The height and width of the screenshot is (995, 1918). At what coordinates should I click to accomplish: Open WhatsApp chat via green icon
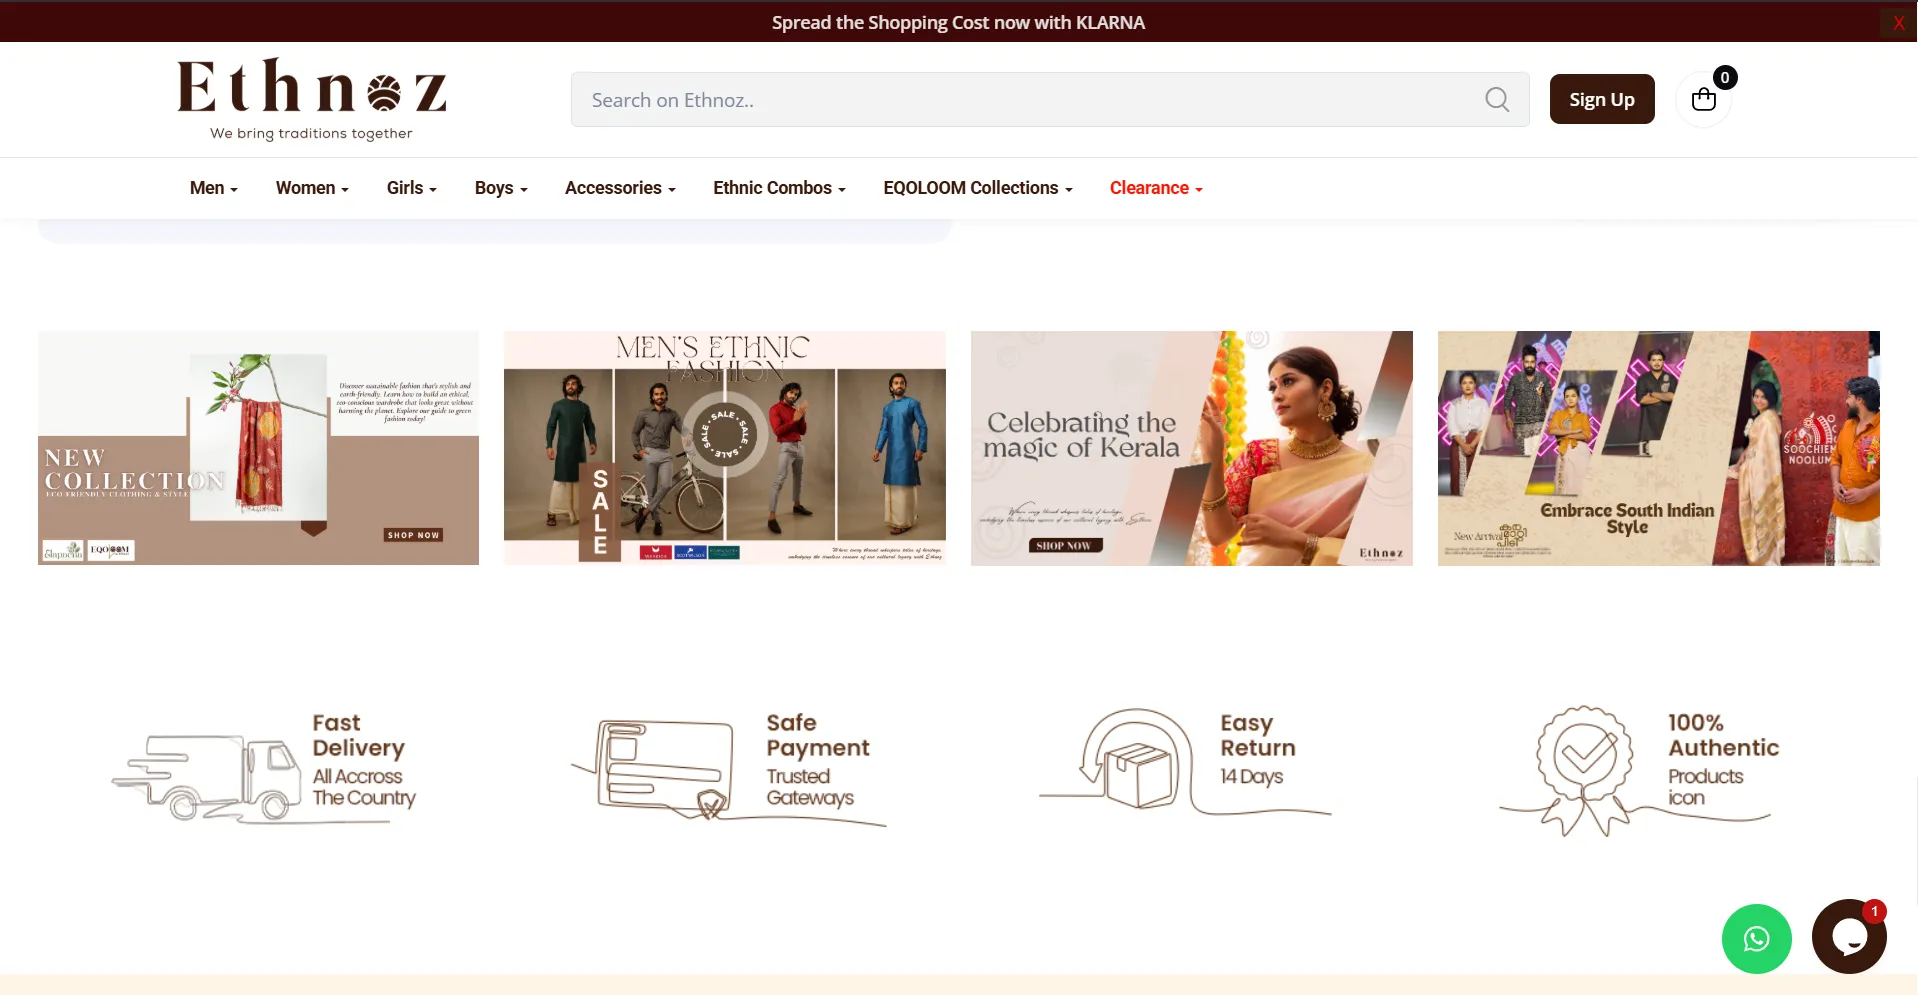pos(1756,938)
